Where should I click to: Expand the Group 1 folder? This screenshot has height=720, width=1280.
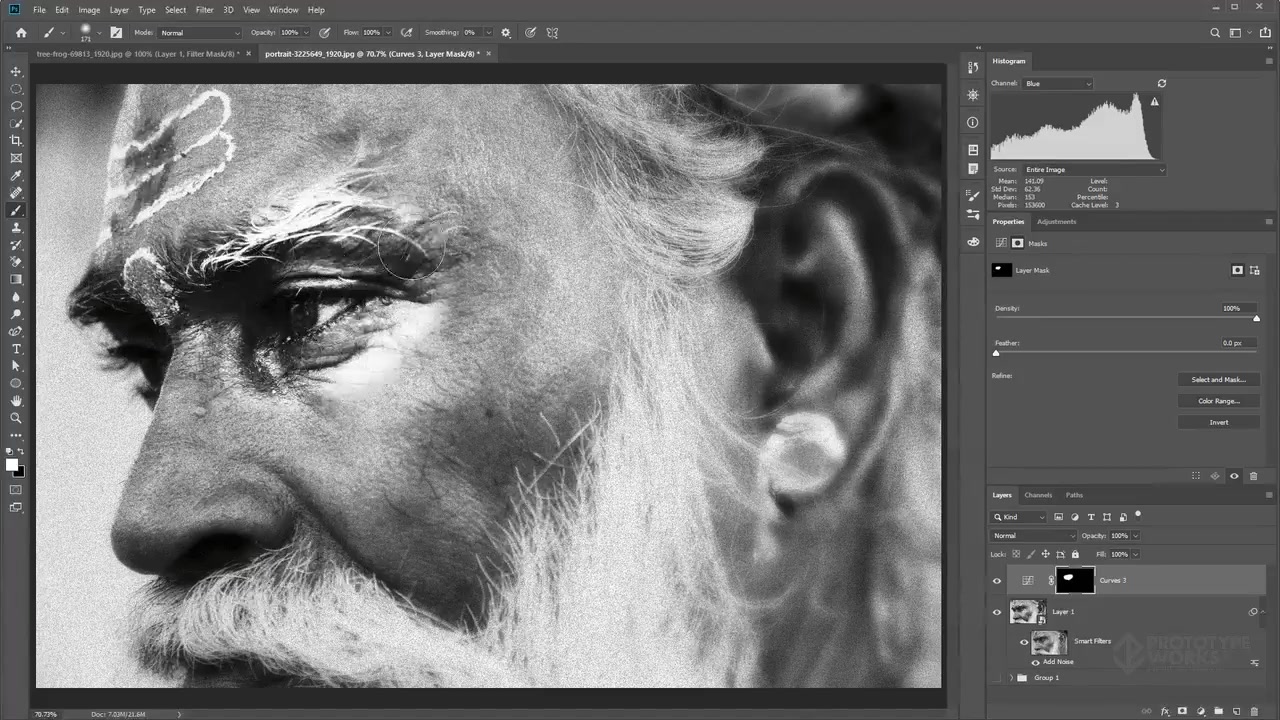[x=1011, y=678]
